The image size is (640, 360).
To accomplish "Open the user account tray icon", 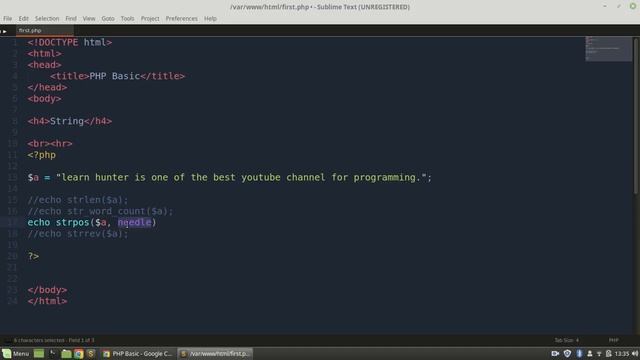I will click(x=589, y=353).
